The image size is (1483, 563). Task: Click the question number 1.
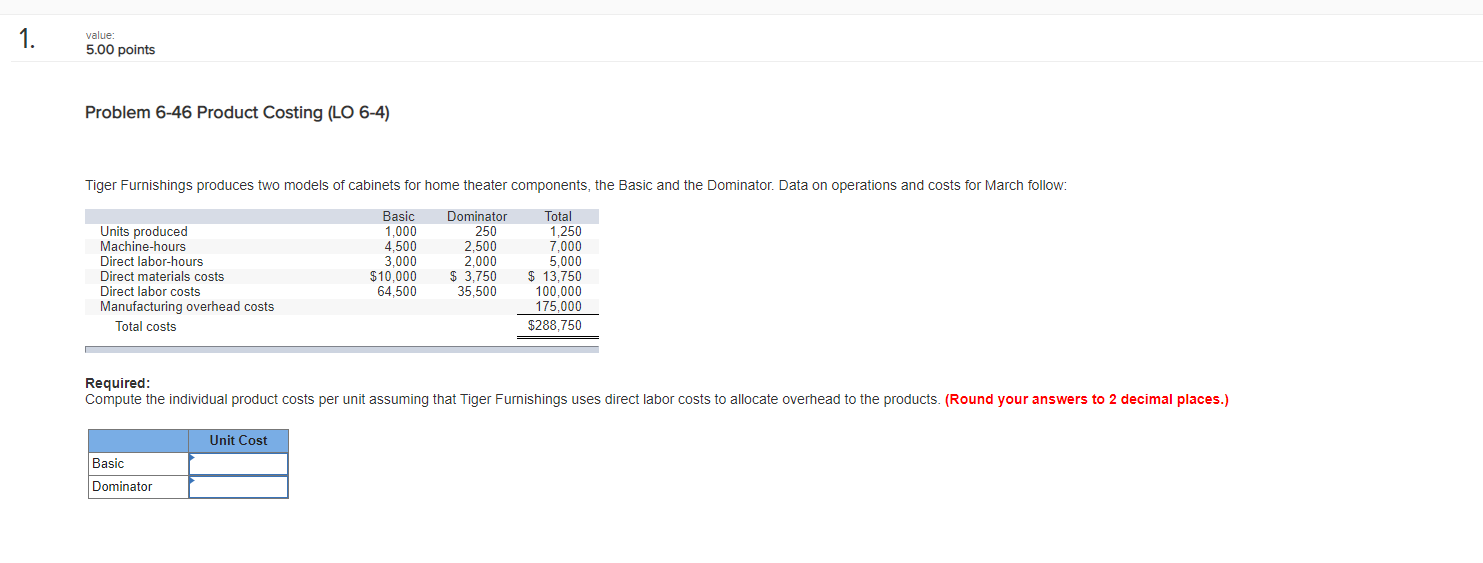pos(26,40)
